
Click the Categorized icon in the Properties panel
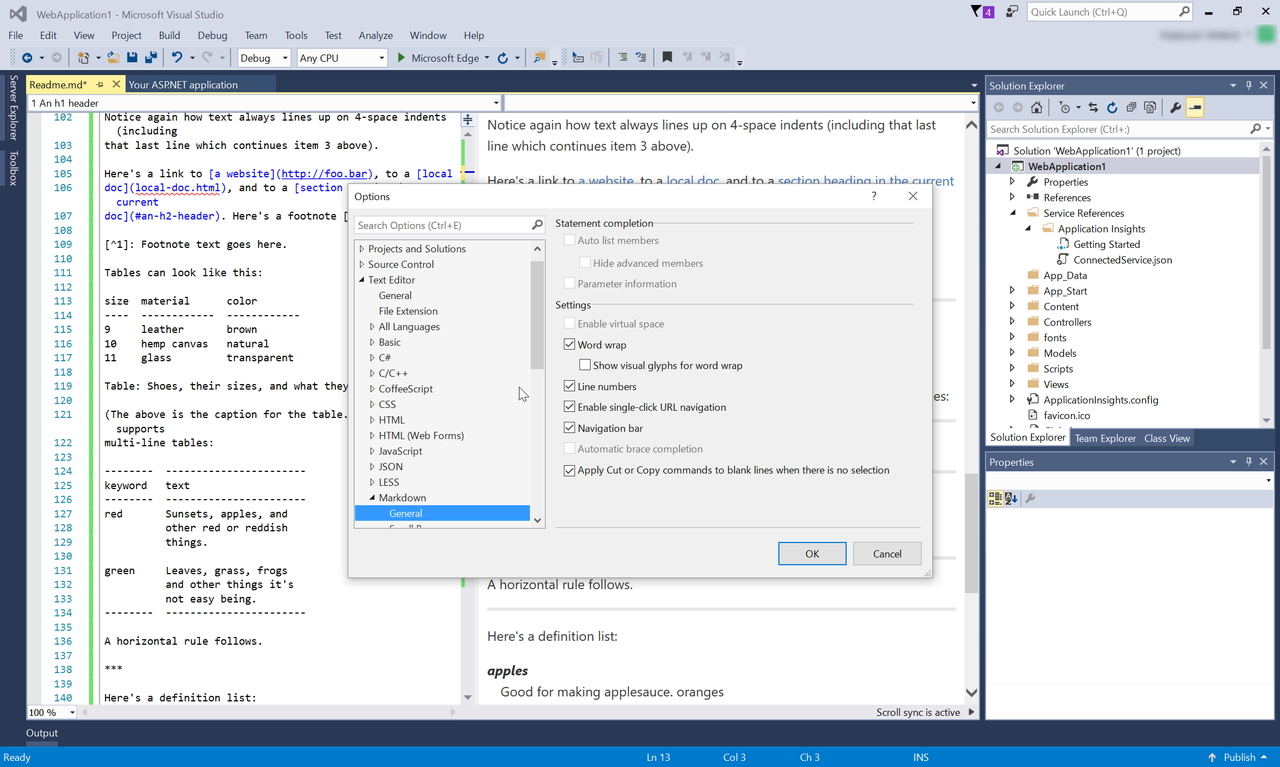[995, 498]
